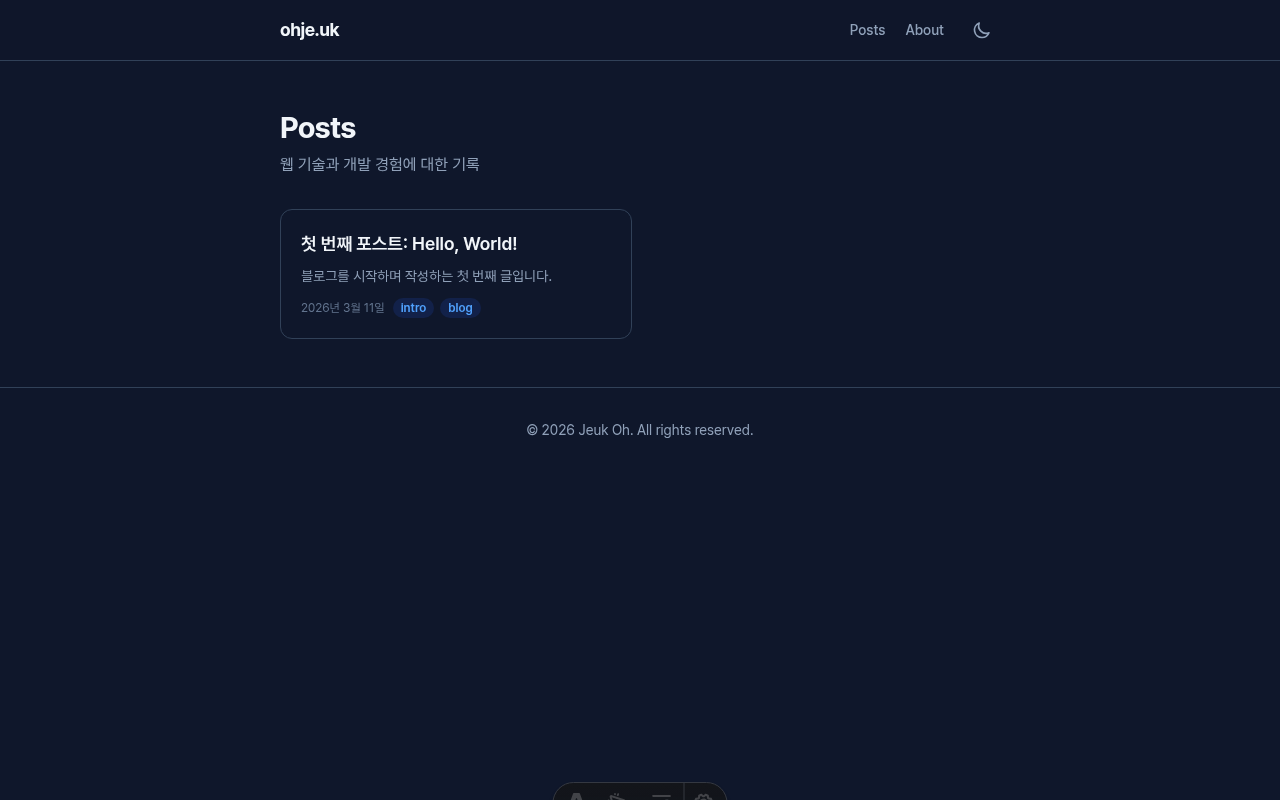The image size is (1280, 800).
Task: Open the About navigation link
Action: [924, 30]
